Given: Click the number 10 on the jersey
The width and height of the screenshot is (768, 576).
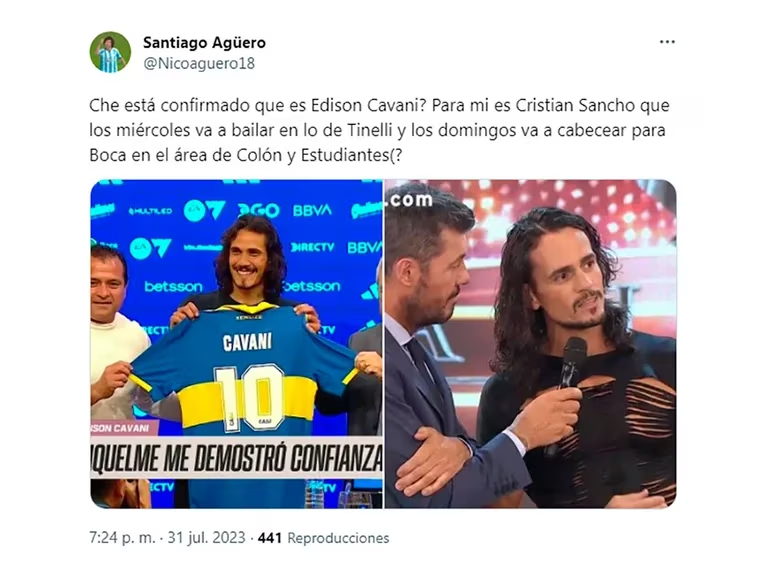Looking at the screenshot, I should click(x=249, y=397).
